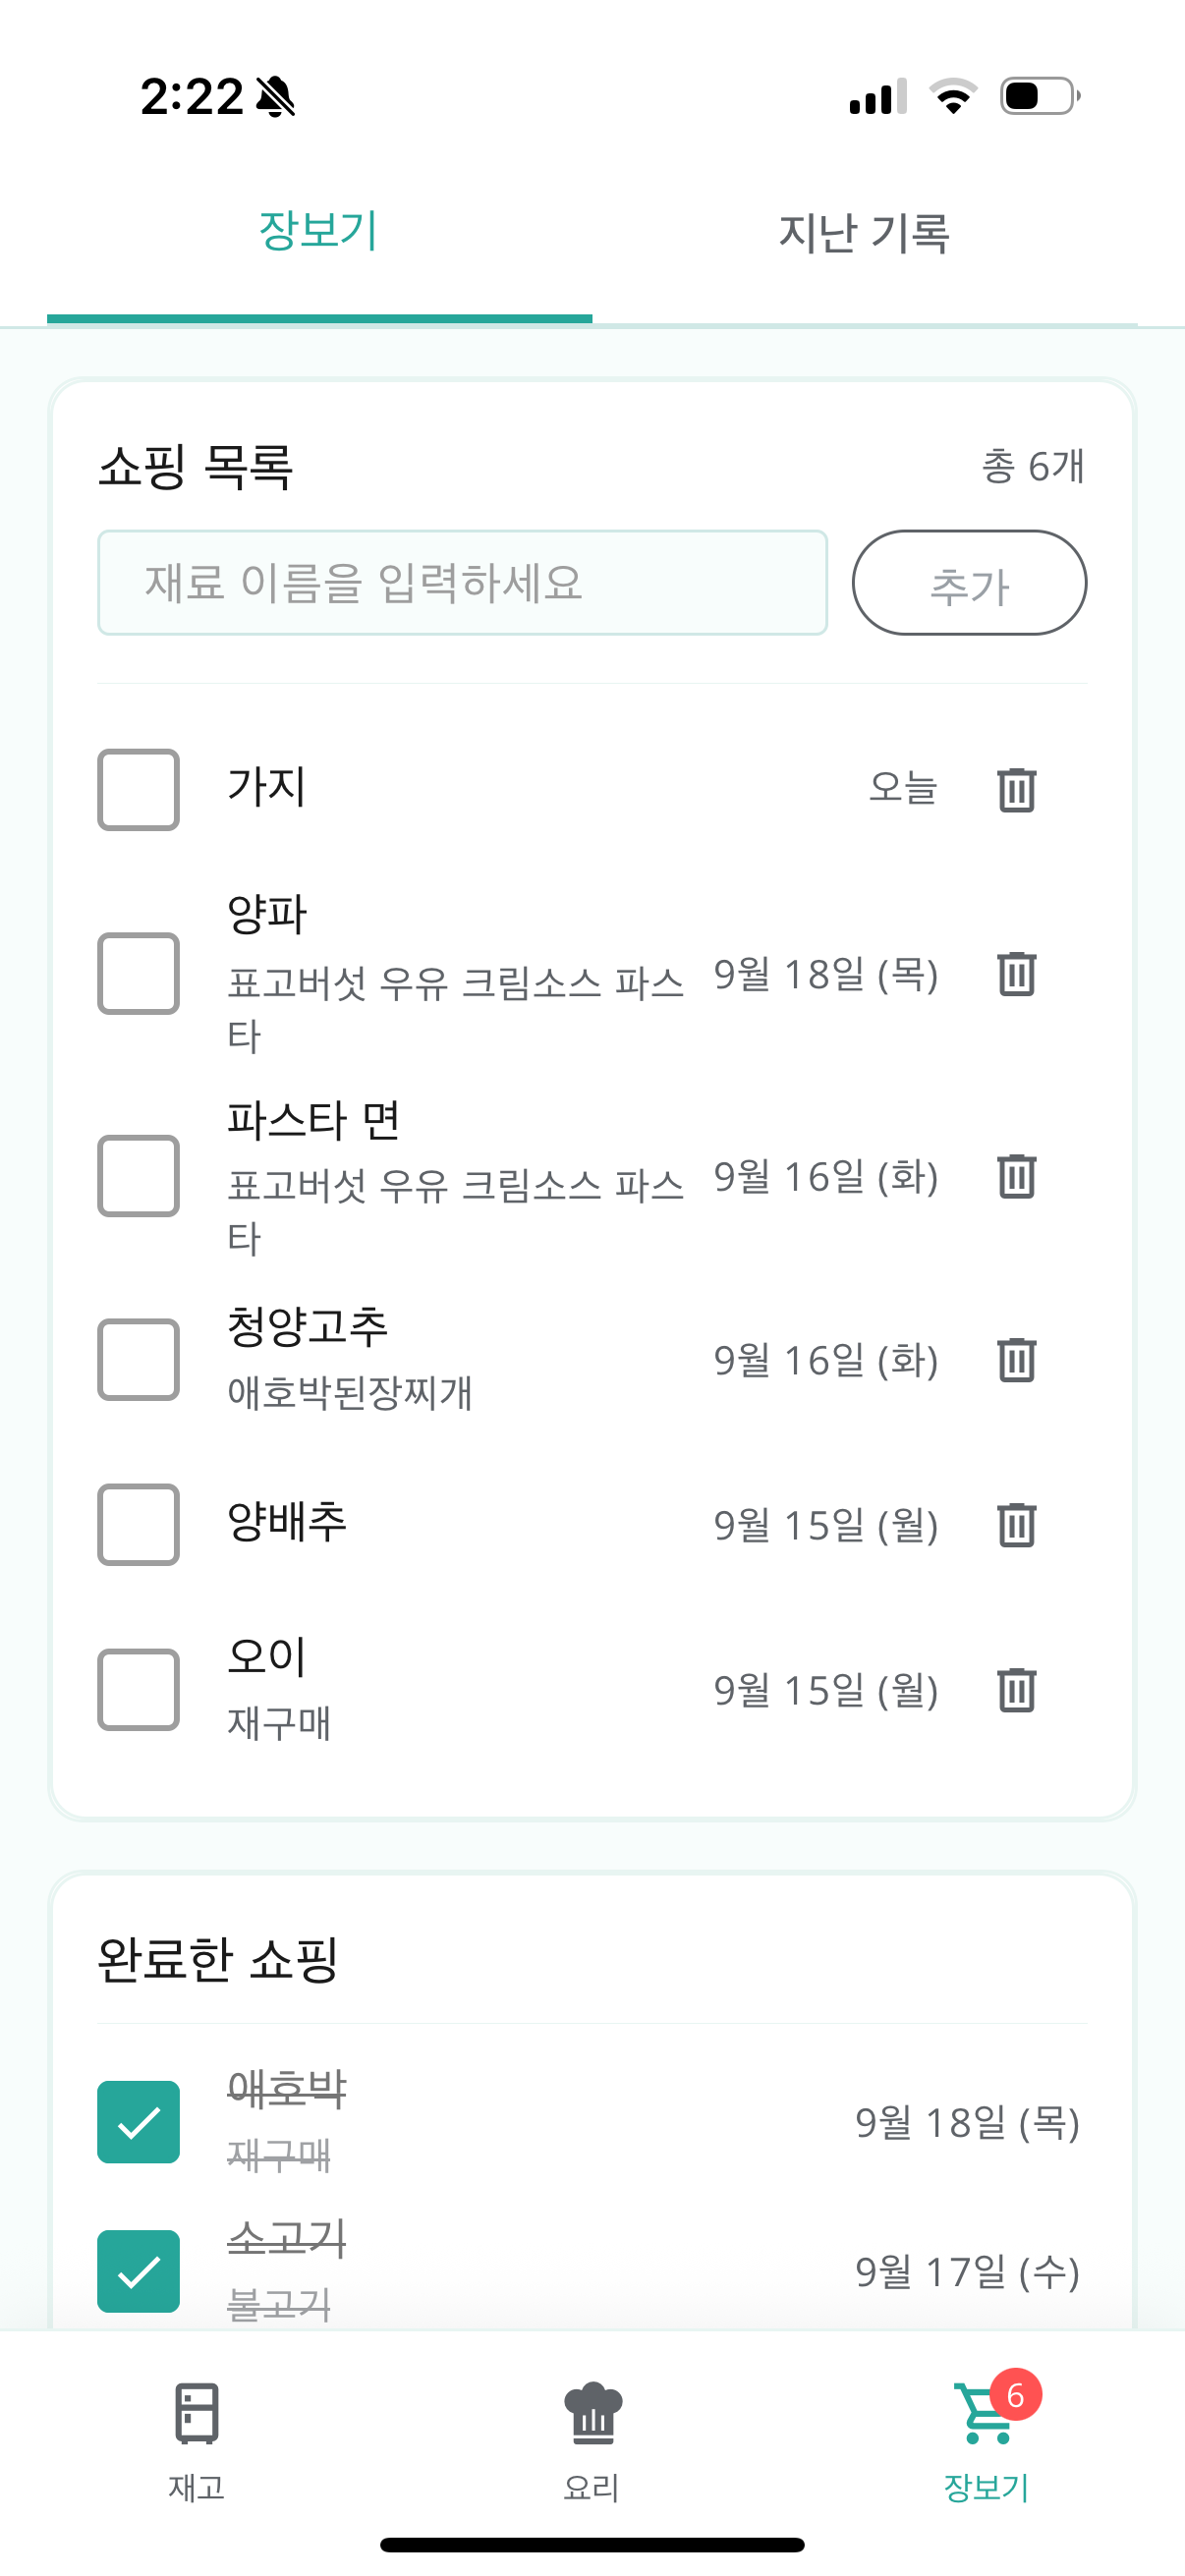Remove 오이 with trash icon
The width and height of the screenshot is (1185, 2576).
tap(1016, 1690)
